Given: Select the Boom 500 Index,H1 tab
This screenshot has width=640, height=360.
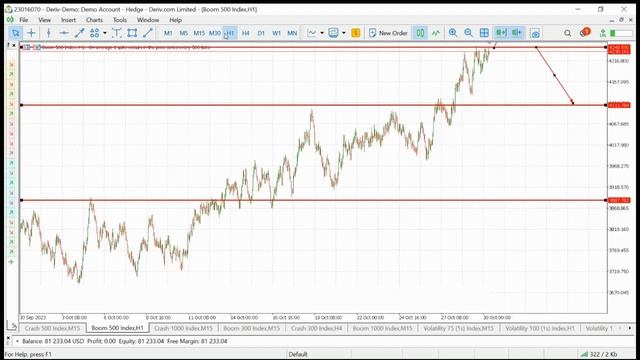Looking at the screenshot, I should coord(117,328).
